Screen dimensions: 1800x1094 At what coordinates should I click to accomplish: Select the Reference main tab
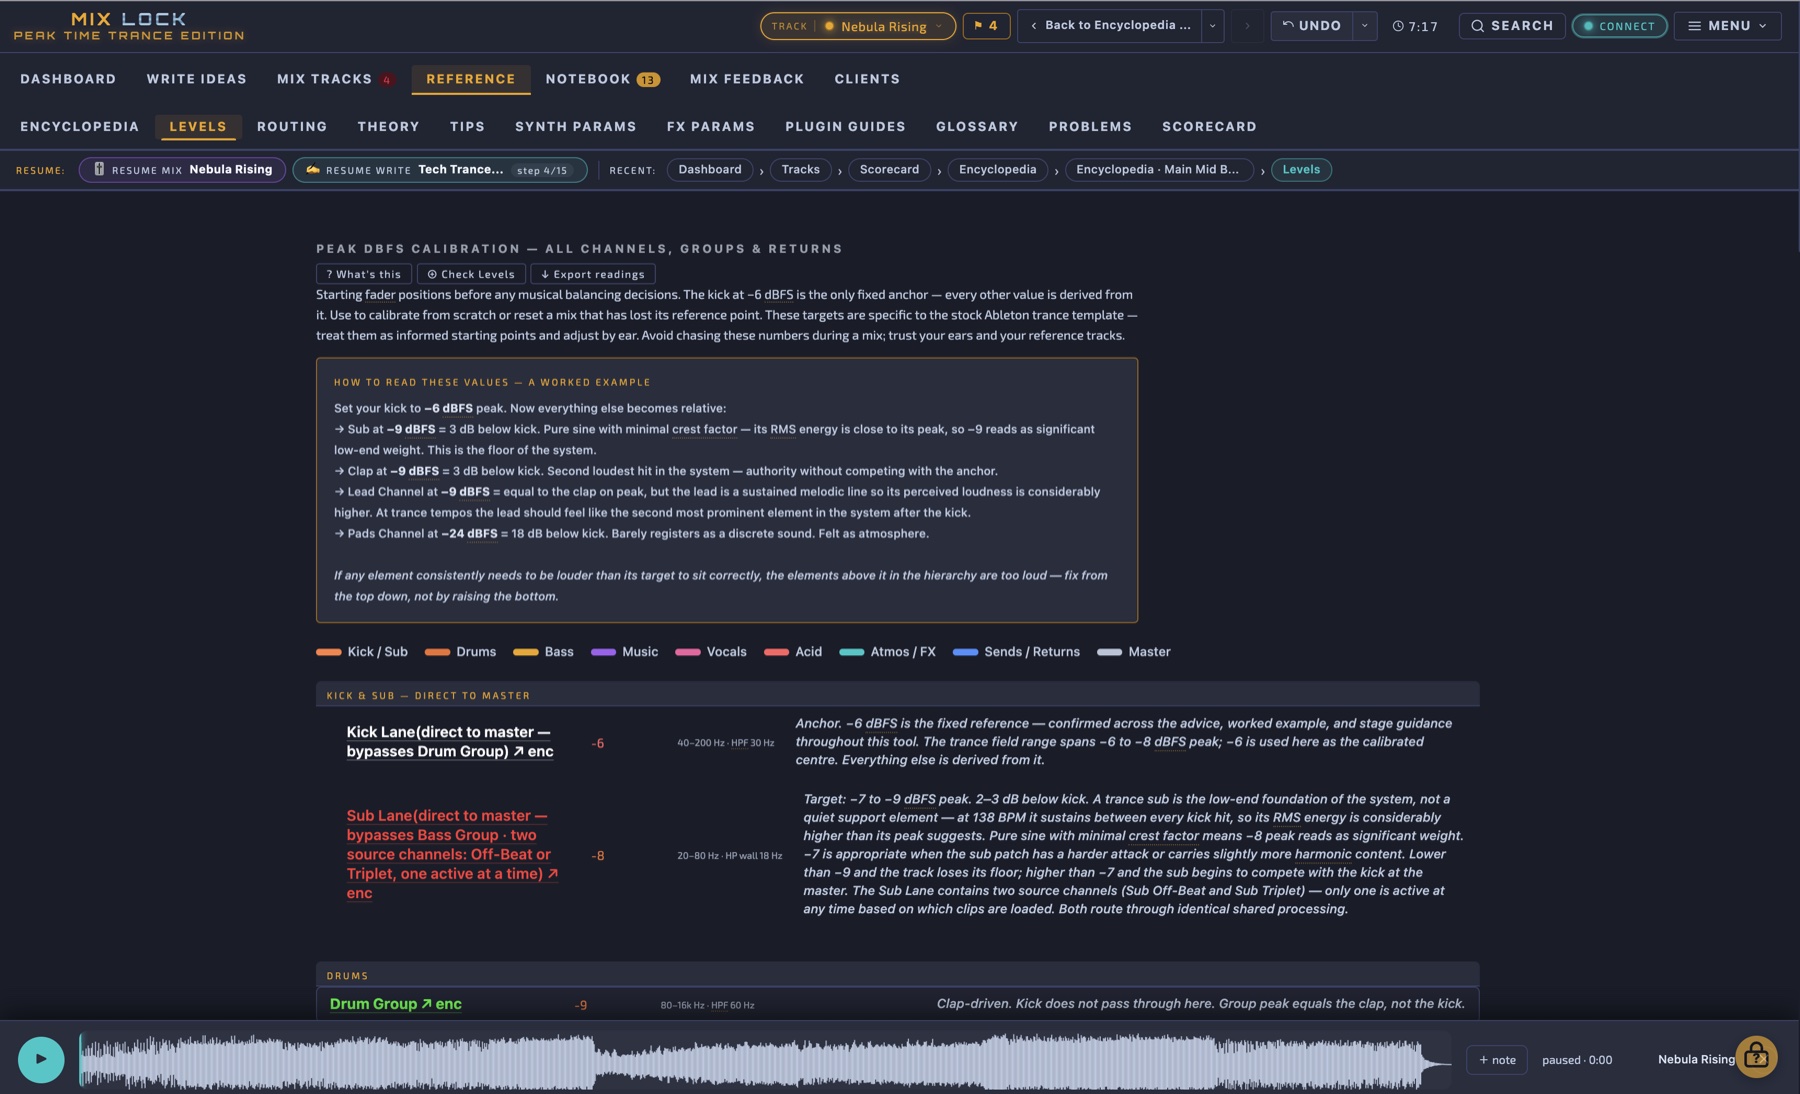[x=470, y=79]
